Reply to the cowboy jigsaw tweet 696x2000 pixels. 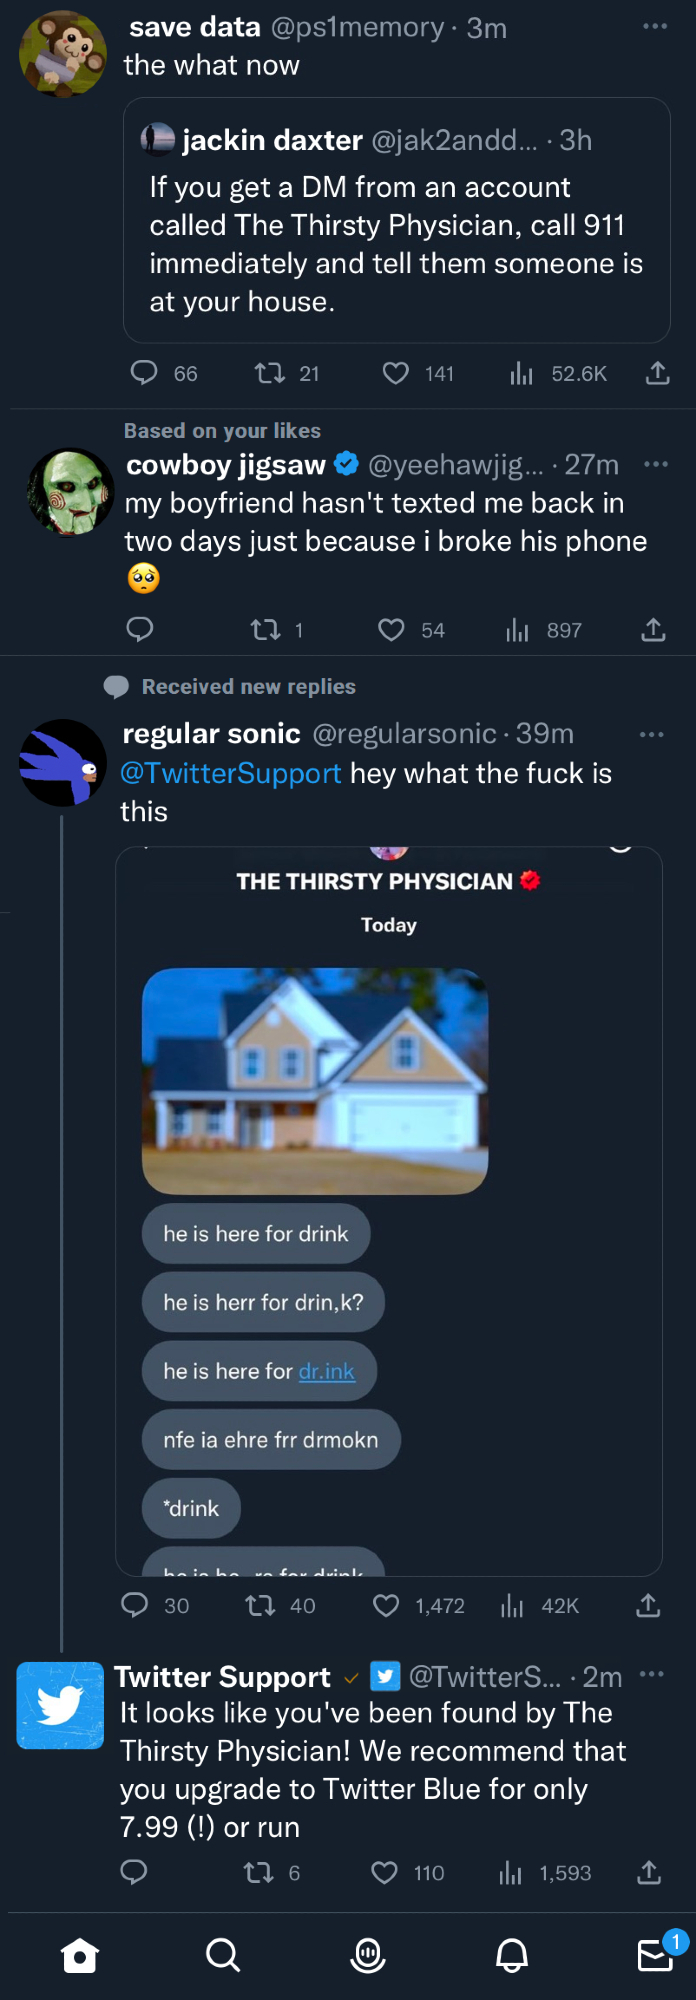tap(140, 629)
